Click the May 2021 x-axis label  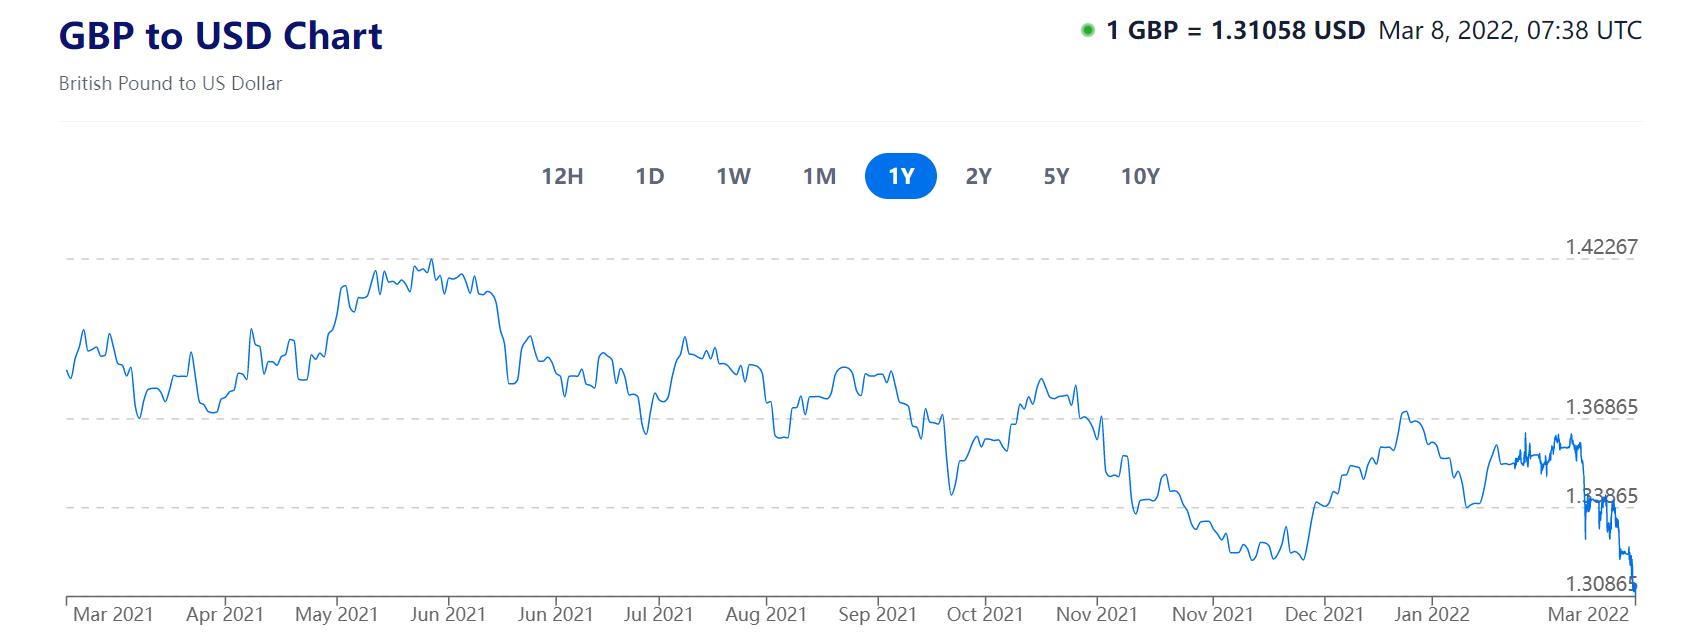tap(337, 614)
